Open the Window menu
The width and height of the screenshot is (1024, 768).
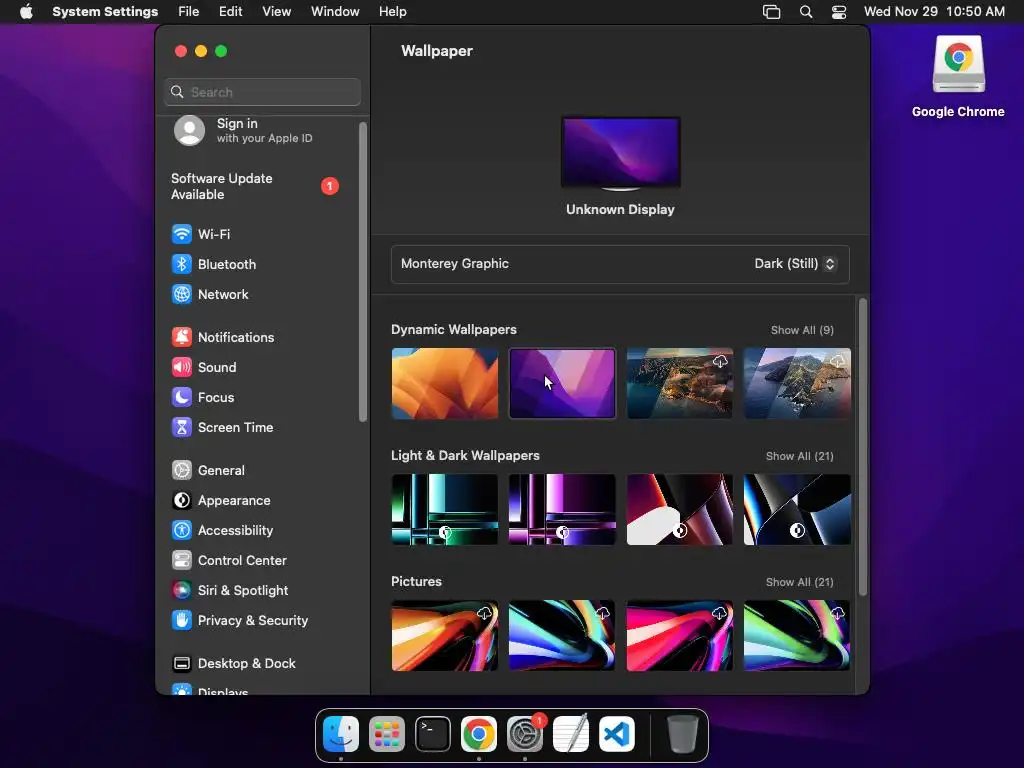click(x=335, y=12)
